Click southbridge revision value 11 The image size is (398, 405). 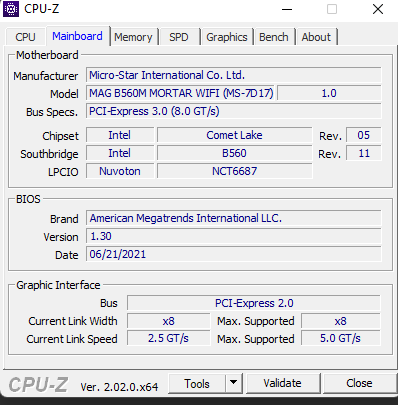[x=364, y=153]
